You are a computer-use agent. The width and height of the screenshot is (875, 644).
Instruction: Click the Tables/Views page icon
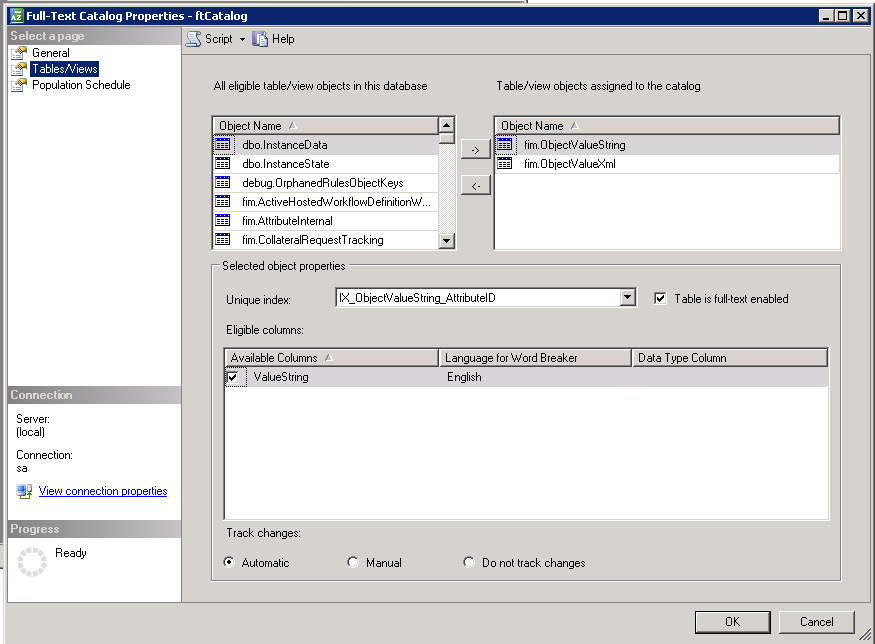pos(19,69)
